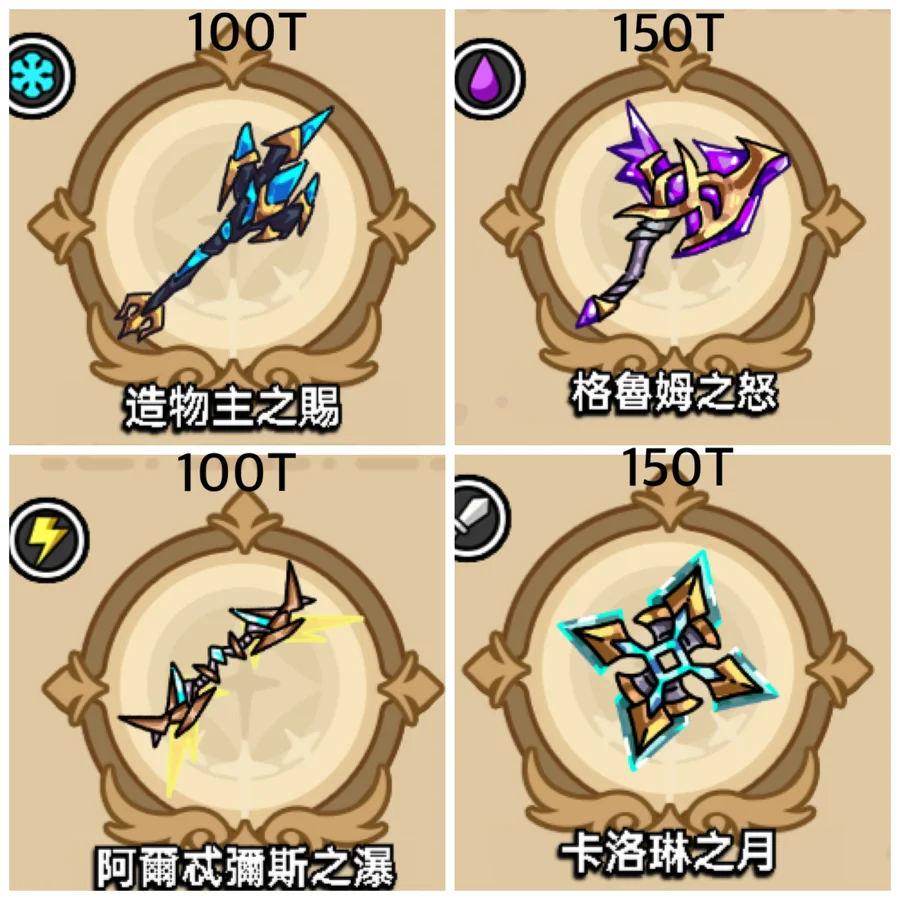
Task: Click the 阿爾忒彌斯之瀑 weapon name
Action: pyautogui.click(x=244, y=866)
